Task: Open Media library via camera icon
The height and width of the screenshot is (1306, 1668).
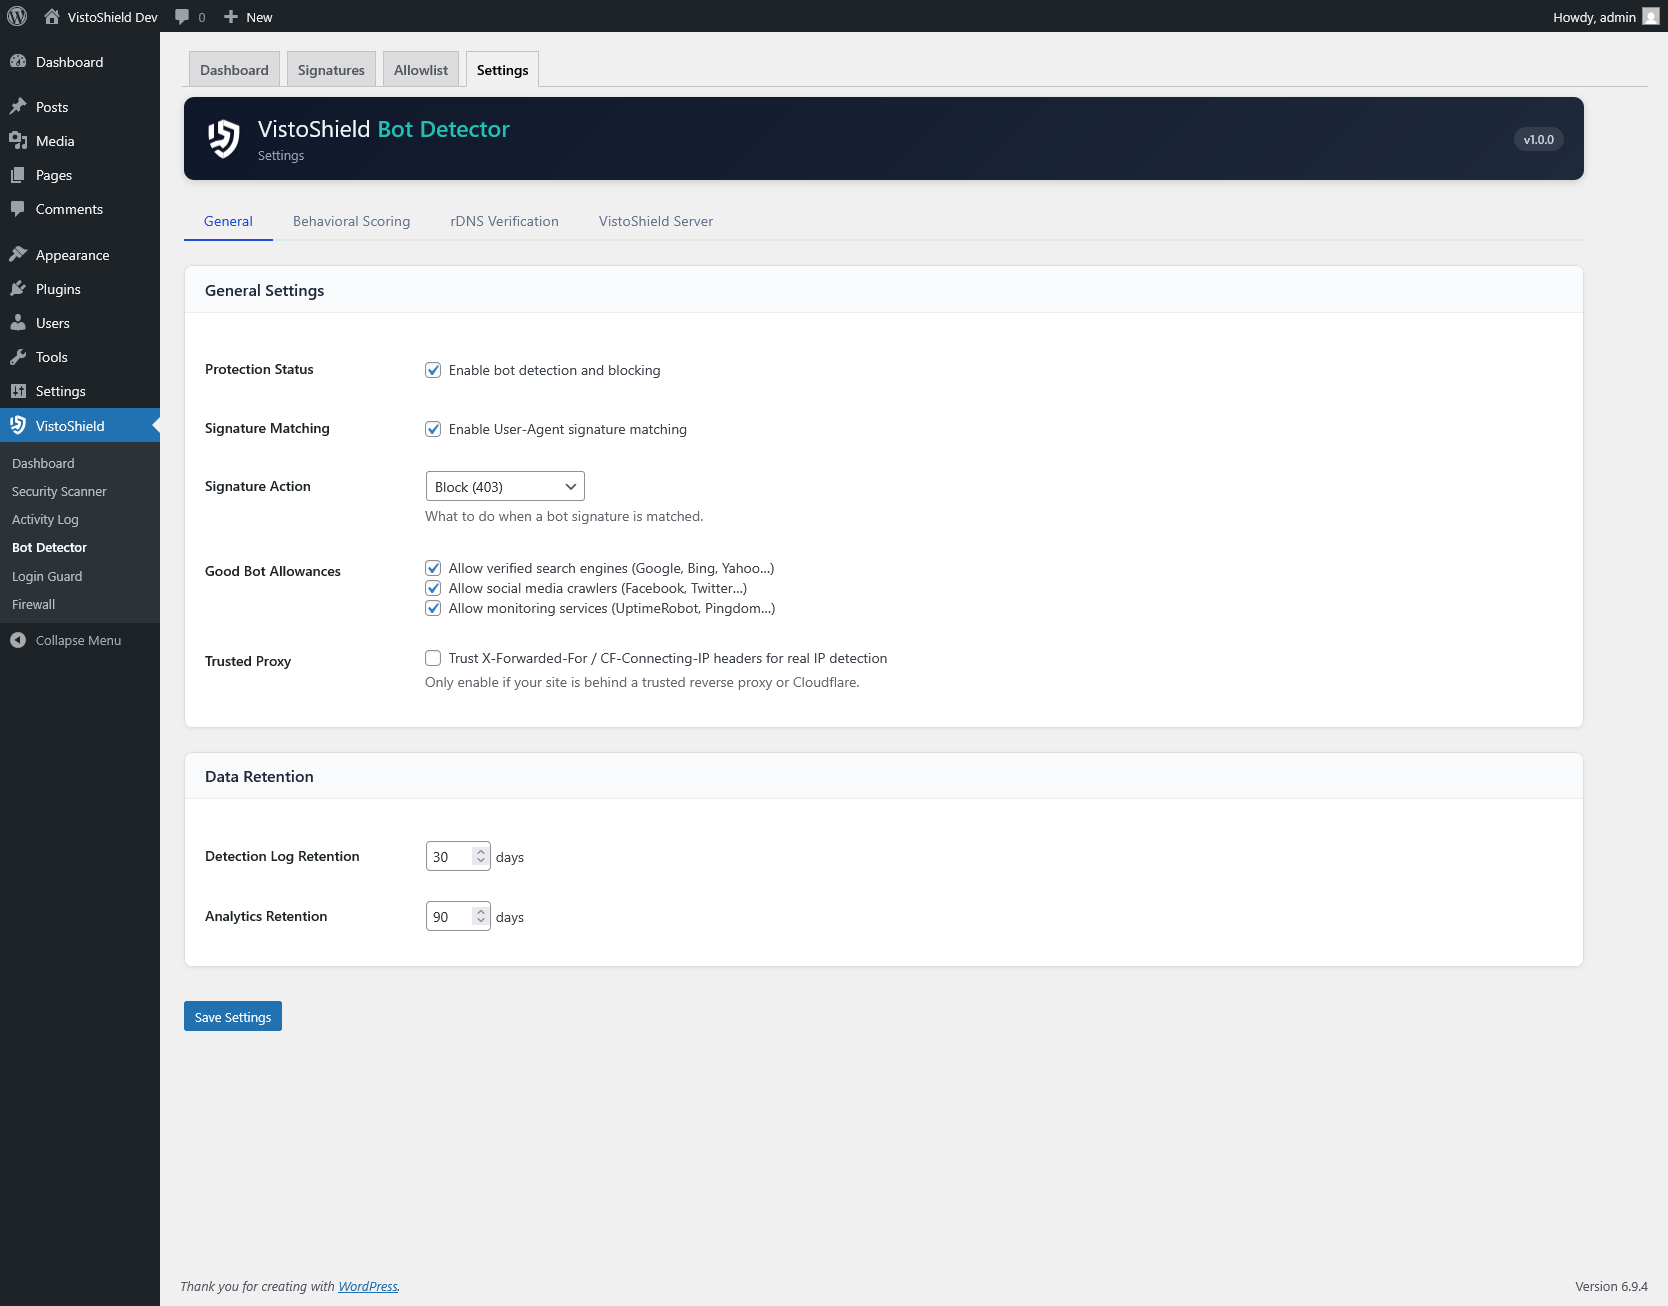Action: pos(20,140)
